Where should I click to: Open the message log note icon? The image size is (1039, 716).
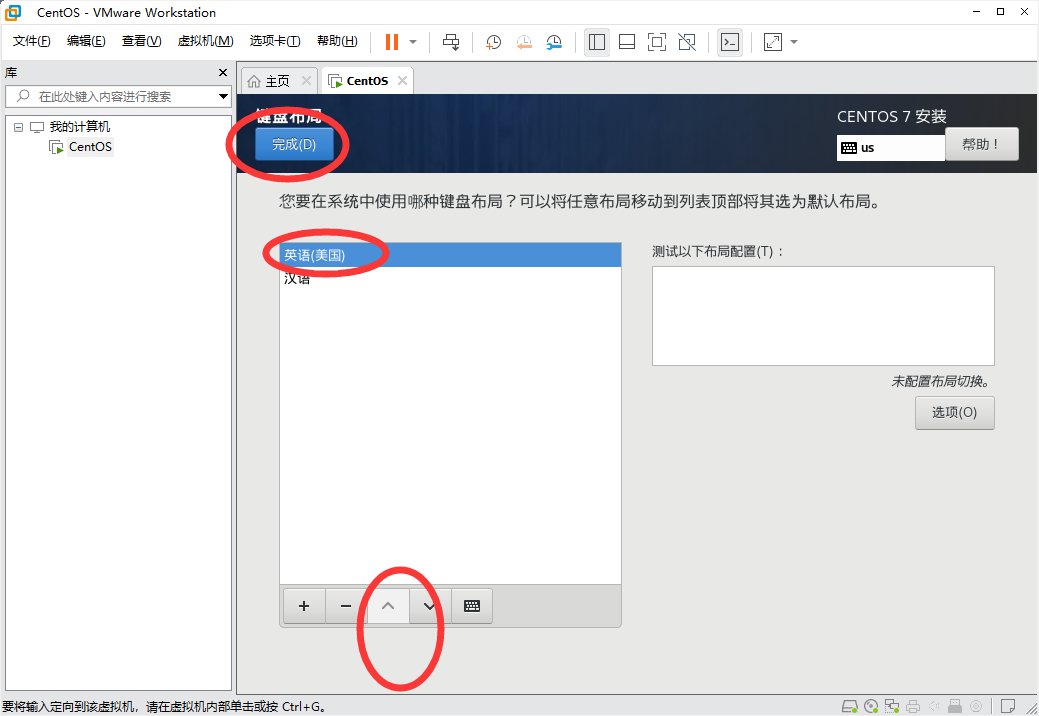click(x=1008, y=707)
